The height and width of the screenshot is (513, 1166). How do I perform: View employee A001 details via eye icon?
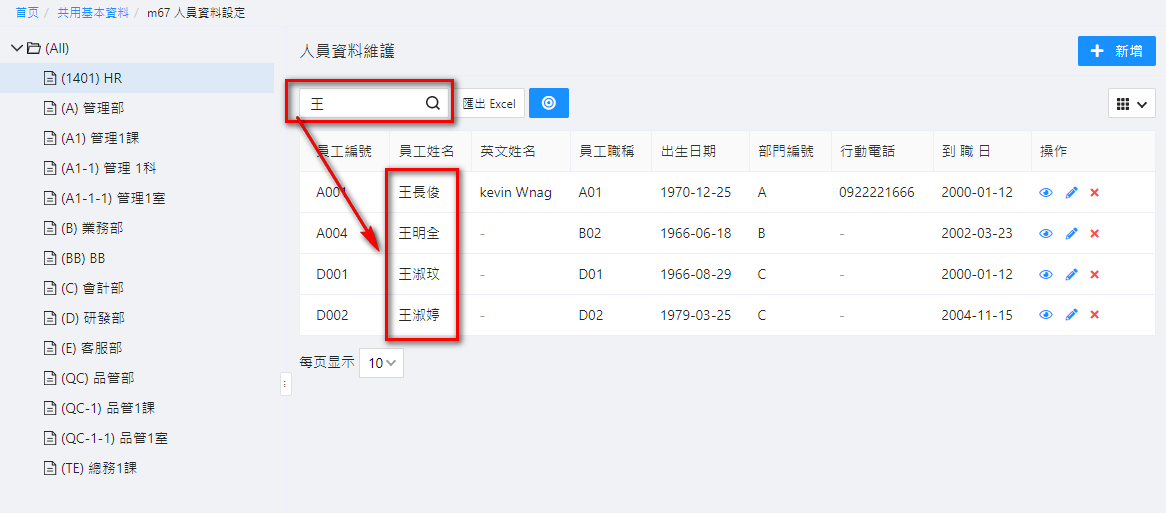click(x=1046, y=193)
